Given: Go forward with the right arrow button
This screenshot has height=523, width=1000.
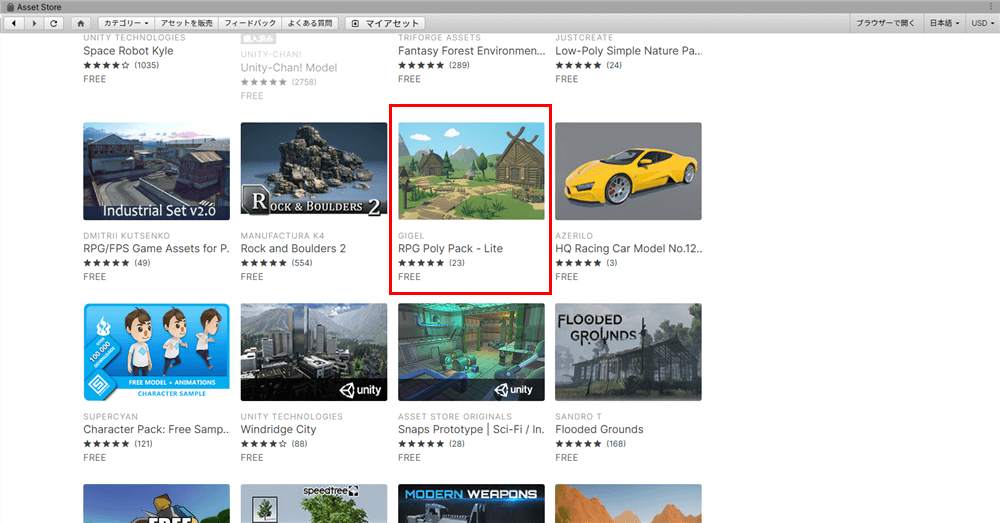Looking at the screenshot, I should tap(34, 23).
